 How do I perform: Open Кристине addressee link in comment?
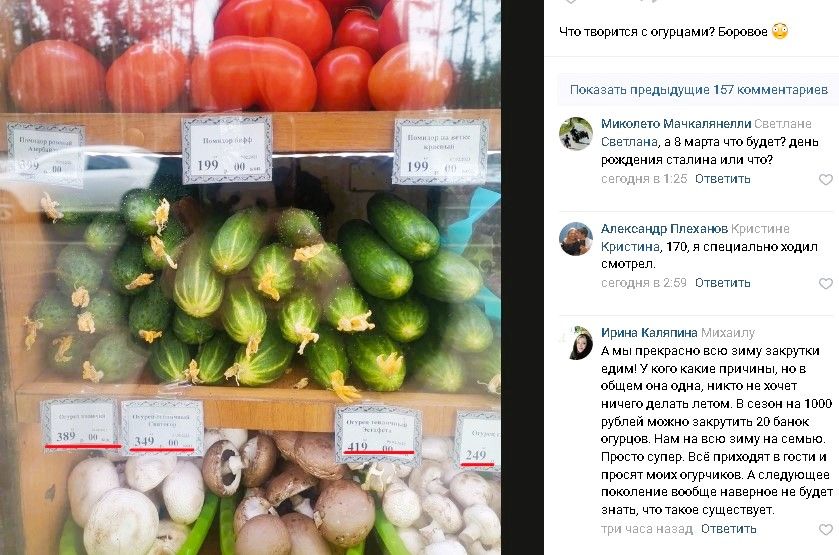pyautogui.click(x=760, y=229)
